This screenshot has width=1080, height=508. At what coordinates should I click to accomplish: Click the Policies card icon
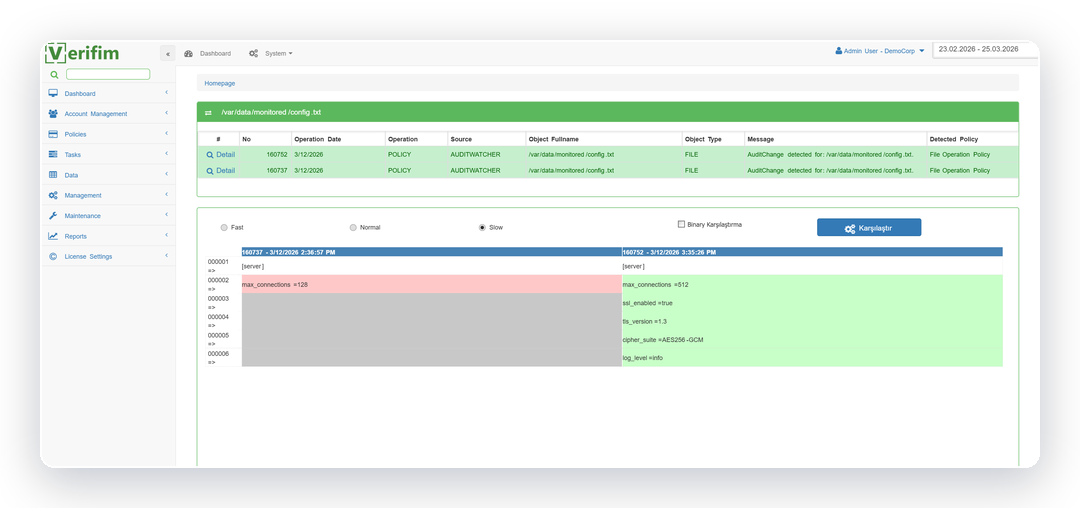pyautogui.click(x=53, y=134)
